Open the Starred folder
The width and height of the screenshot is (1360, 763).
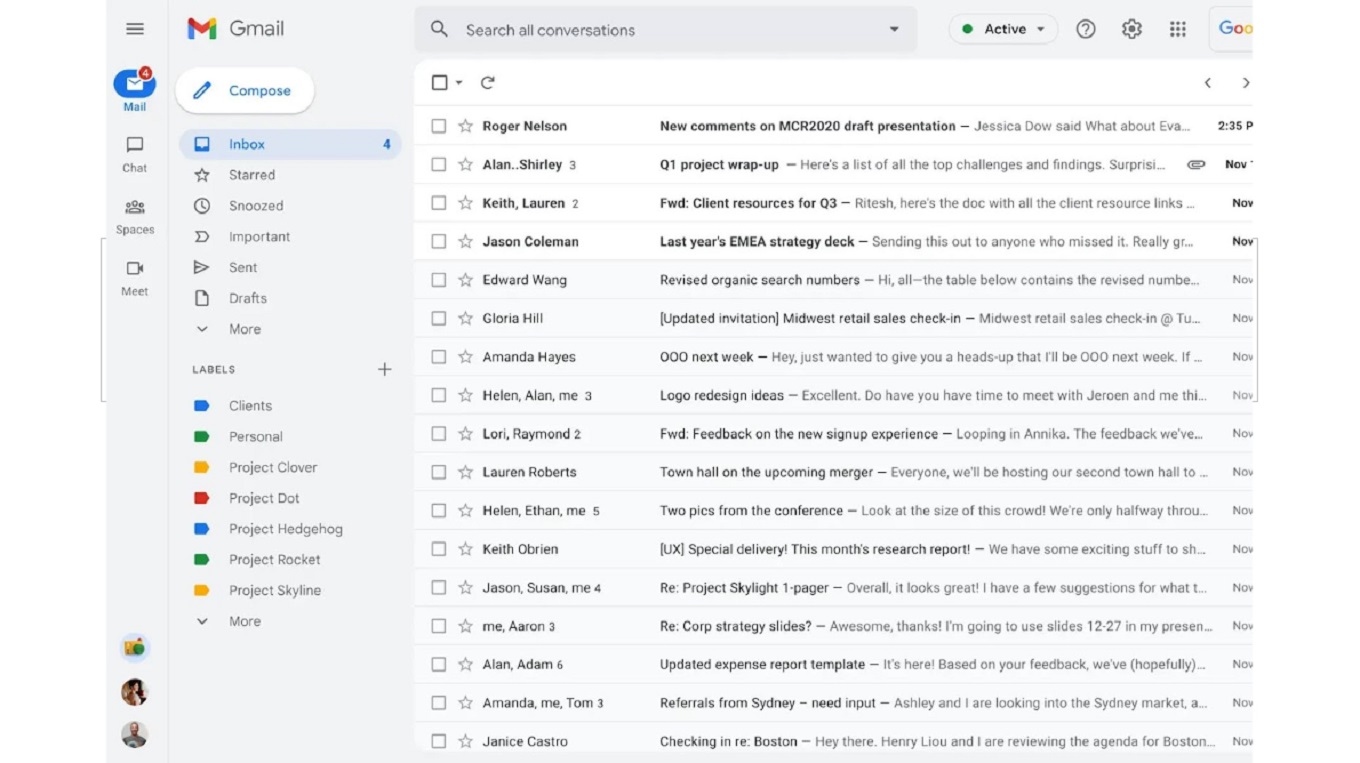click(251, 175)
